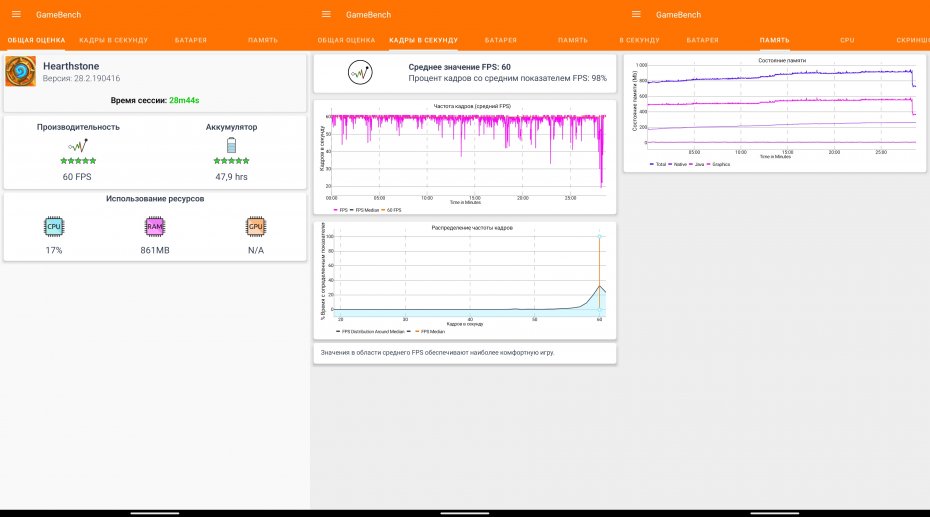Tap the performance graph icon above 60 FPS
The height and width of the screenshot is (517, 930).
[78, 145]
